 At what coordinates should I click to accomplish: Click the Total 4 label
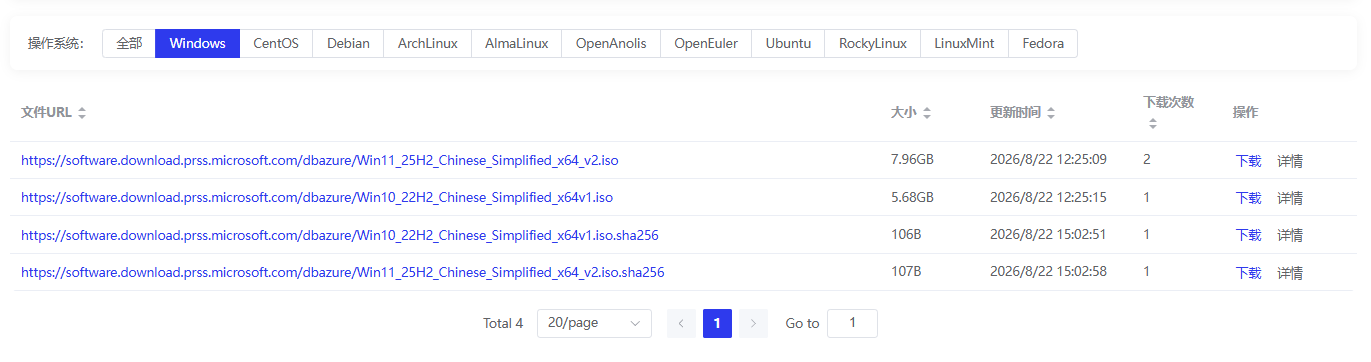pos(503,323)
